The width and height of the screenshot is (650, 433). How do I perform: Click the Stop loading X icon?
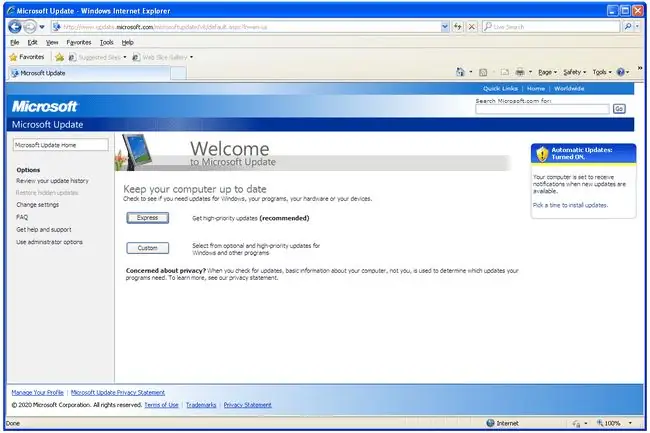471,27
